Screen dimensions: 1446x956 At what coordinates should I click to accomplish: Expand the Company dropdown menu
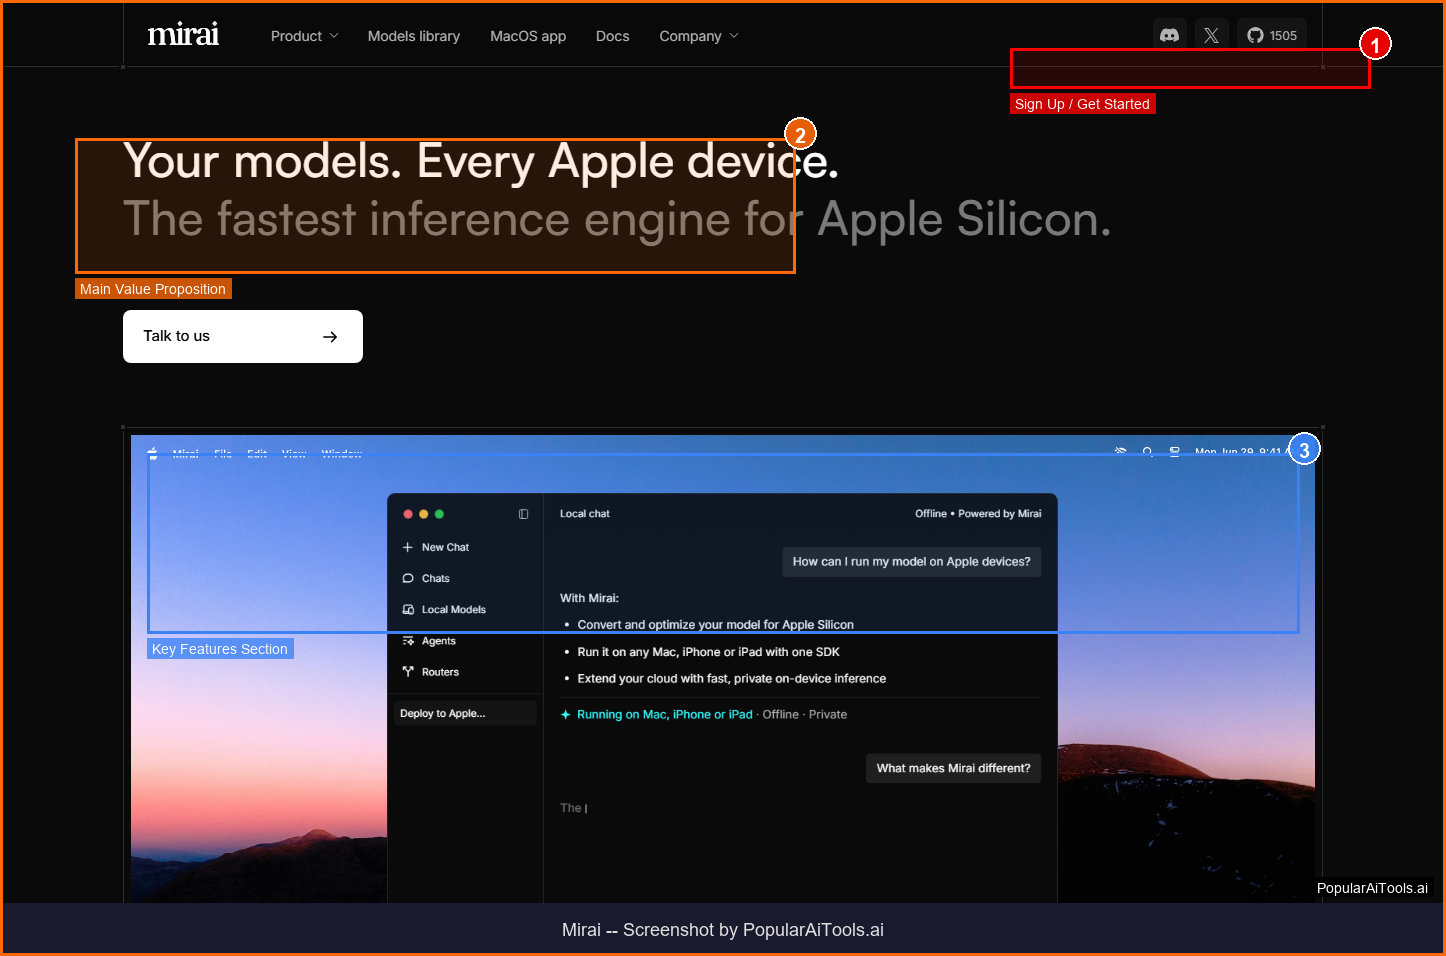[698, 36]
